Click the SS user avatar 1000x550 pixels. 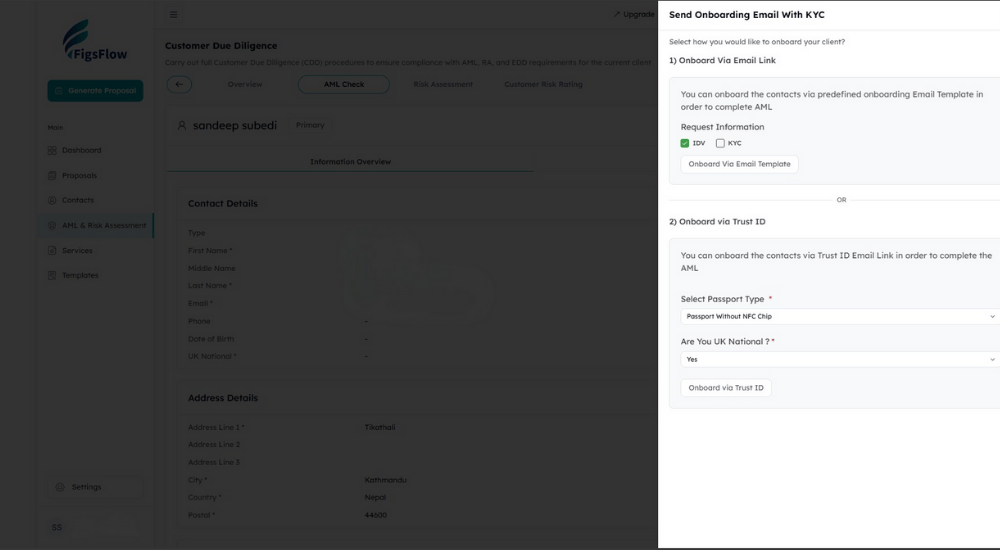coord(57,527)
